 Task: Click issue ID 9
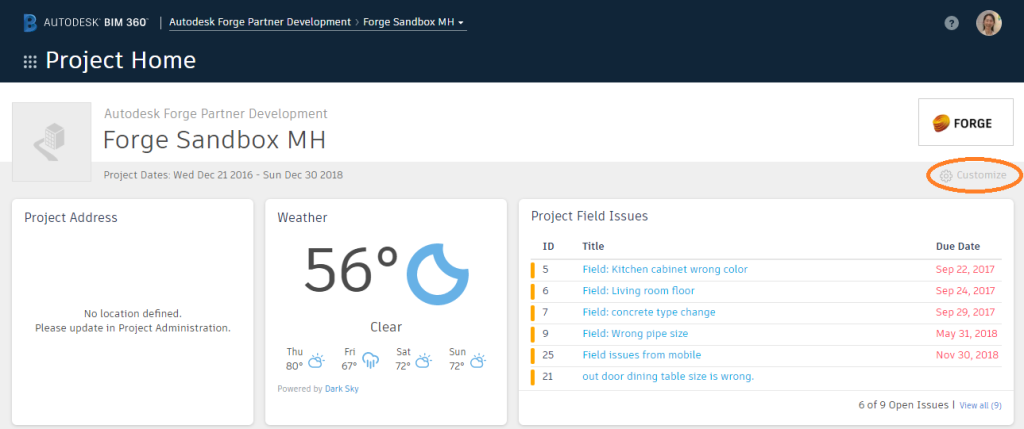pos(545,334)
